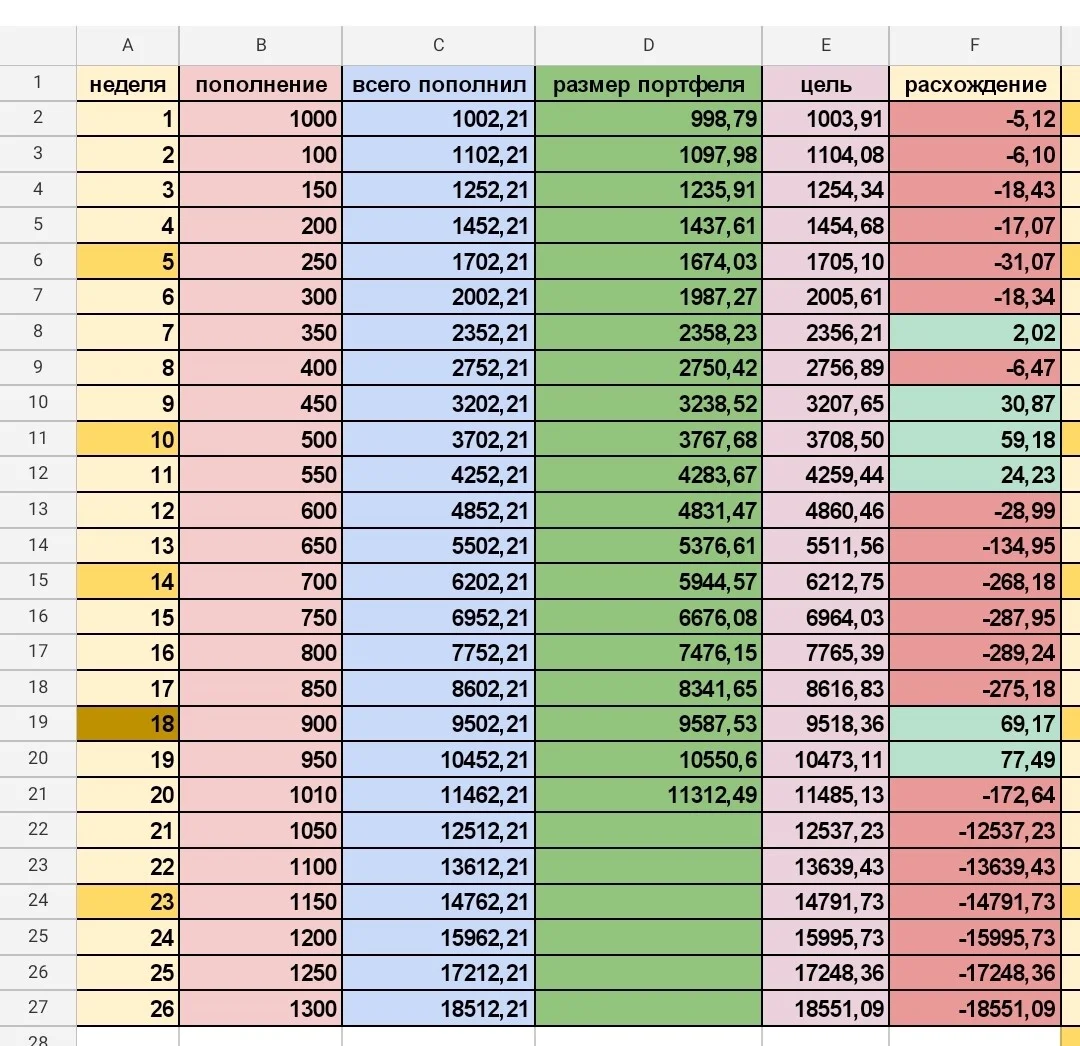This screenshot has width=1080, height=1046.
Task: Select column A header
Action: (x=127, y=45)
